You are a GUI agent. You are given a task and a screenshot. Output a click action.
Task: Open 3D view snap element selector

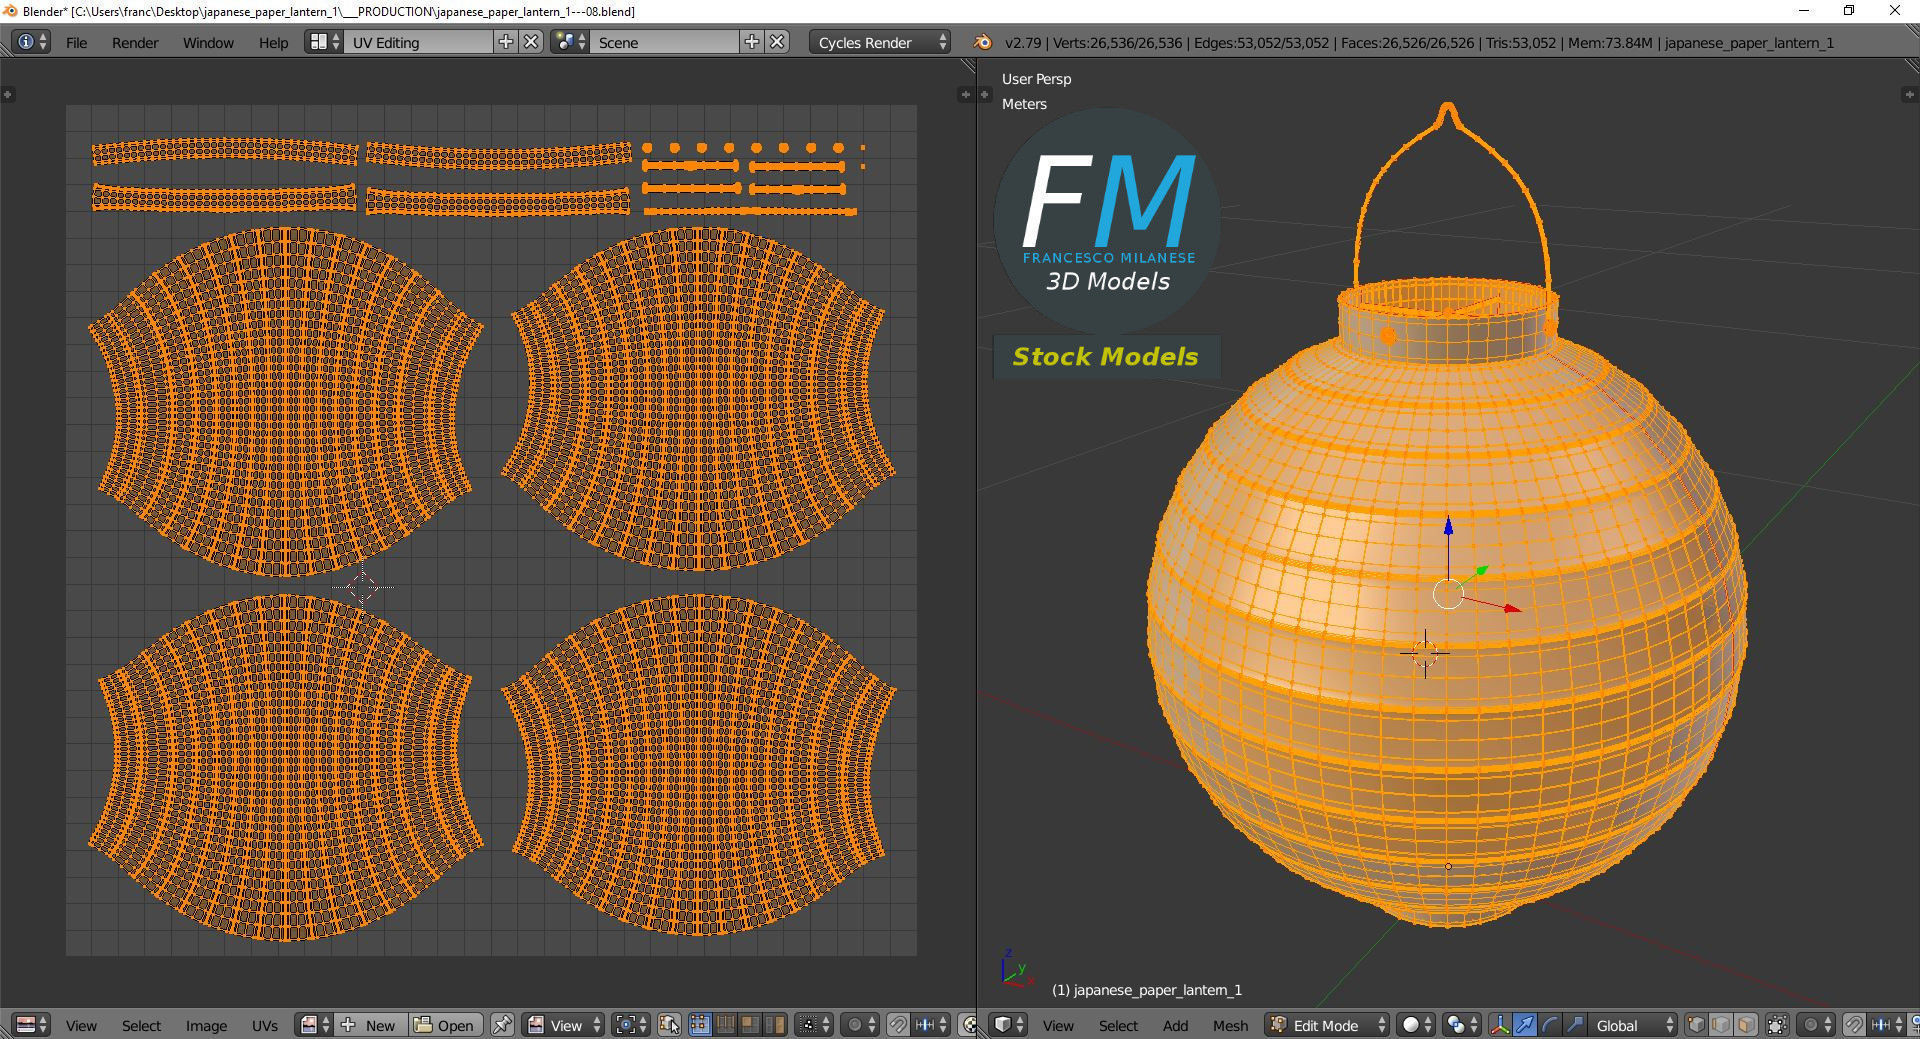click(1888, 1025)
